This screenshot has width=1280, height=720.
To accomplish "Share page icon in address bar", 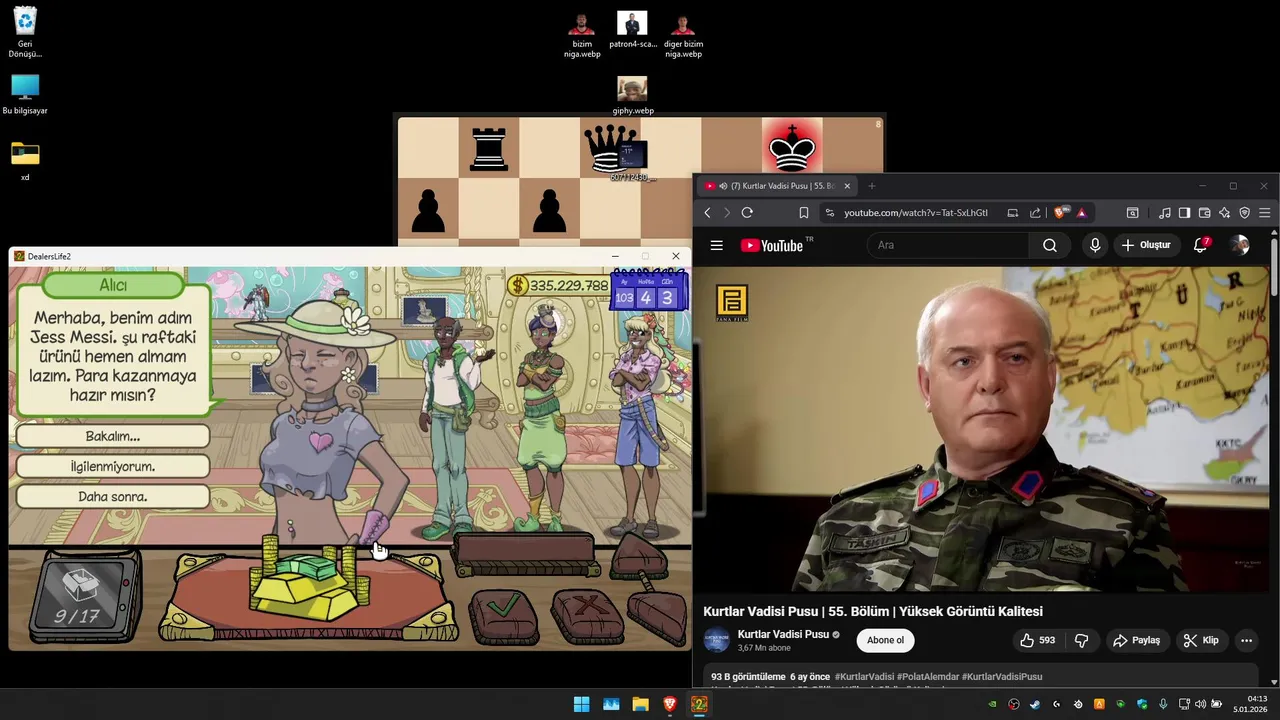I will [x=1035, y=213].
